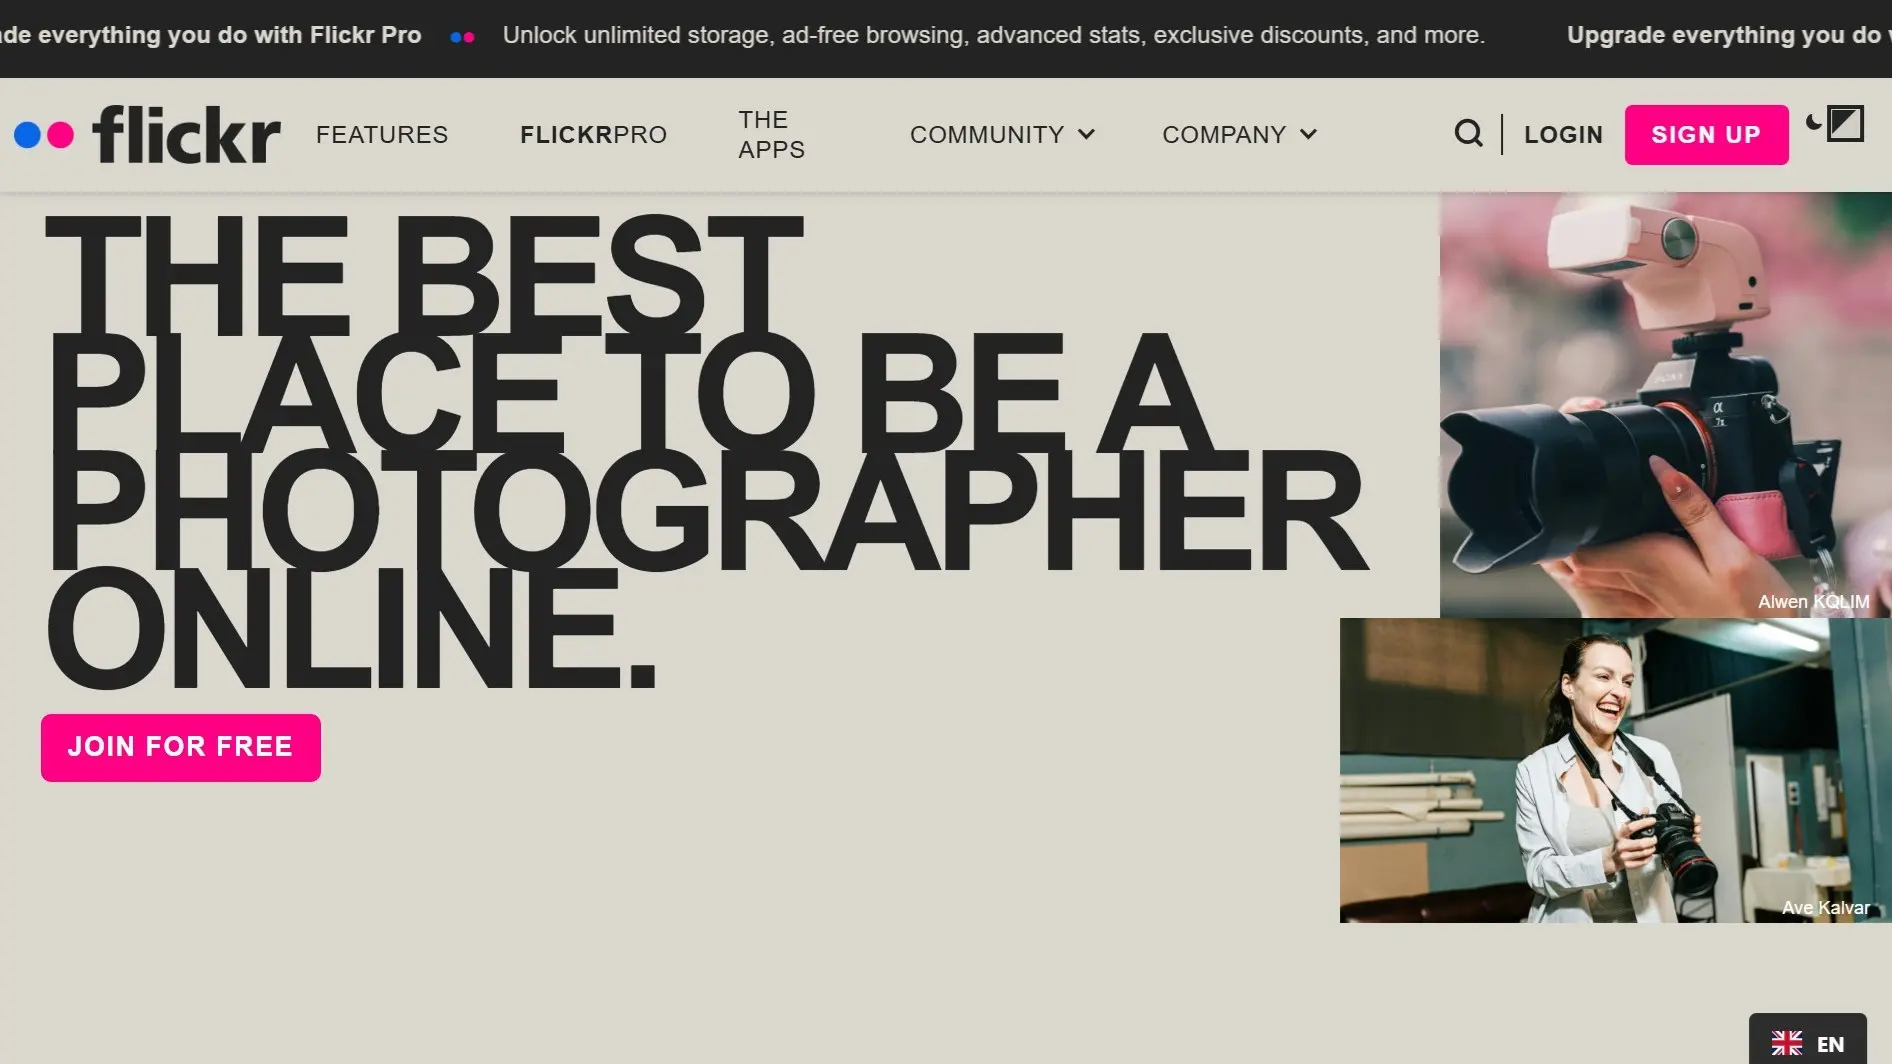Click the Alwen KQLIM photo credit
Image resolution: width=1892 pixels, height=1064 pixels.
tap(1813, 602)
